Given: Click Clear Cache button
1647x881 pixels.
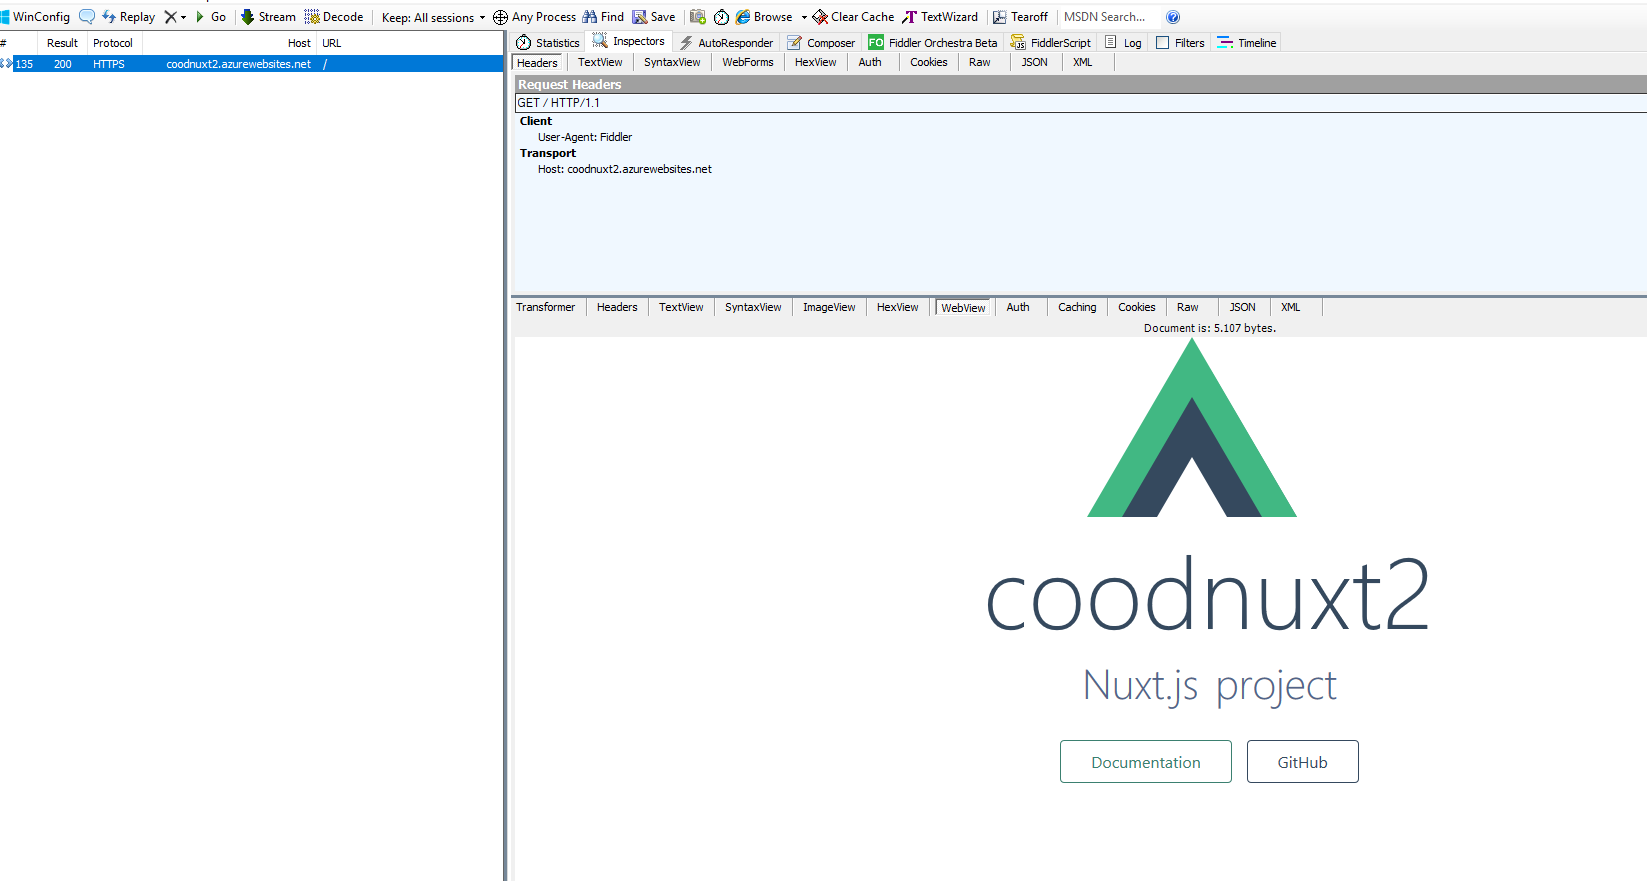Looking at the screenshot, I should tap(853, 17).
